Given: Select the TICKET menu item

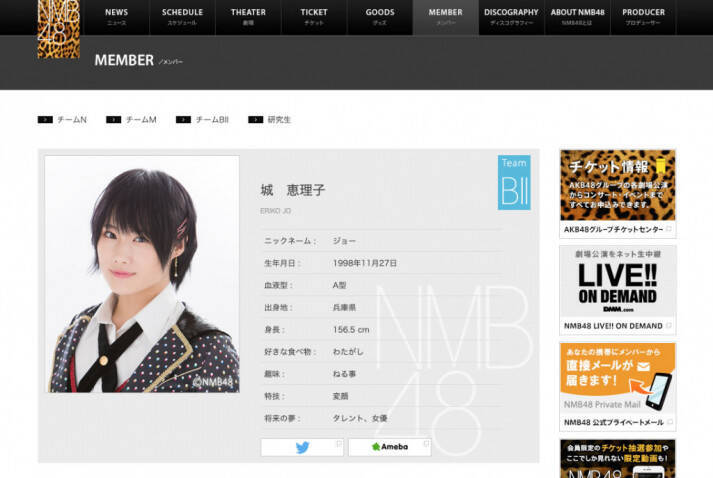Looking at the screenshot, I should pos(313,17).
